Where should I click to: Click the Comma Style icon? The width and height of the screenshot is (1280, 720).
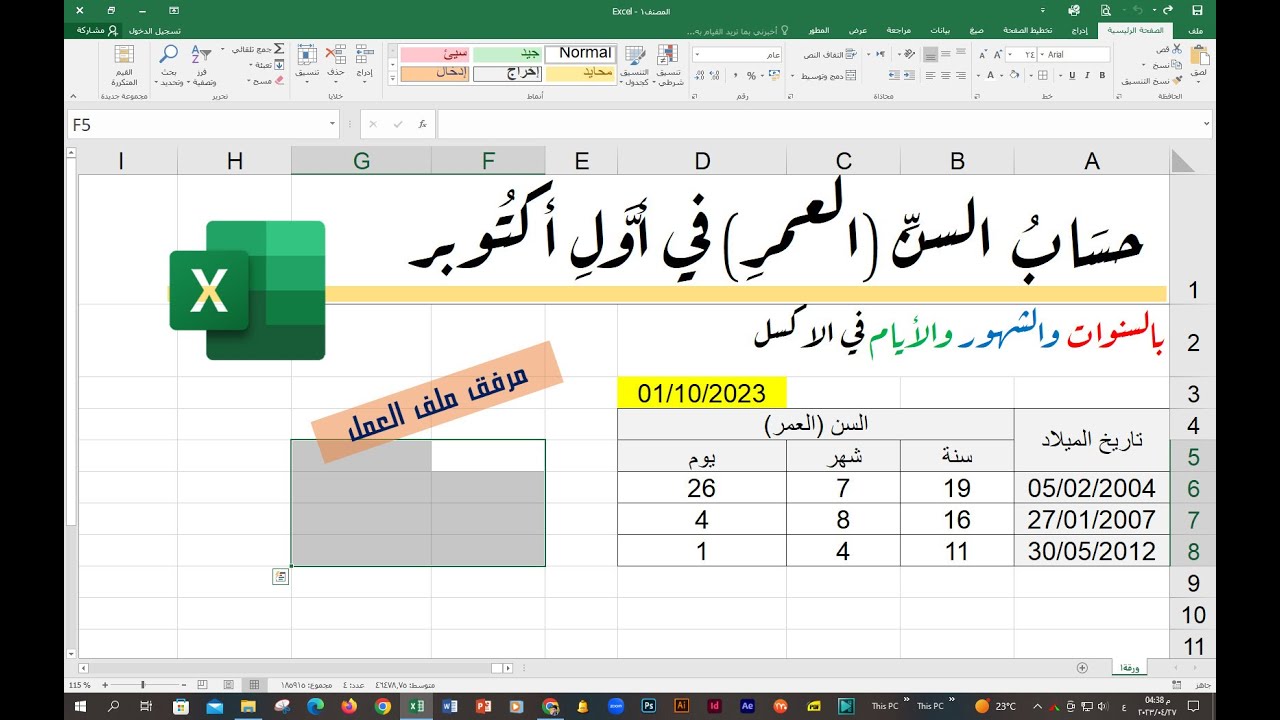click(x=734, y=75)
